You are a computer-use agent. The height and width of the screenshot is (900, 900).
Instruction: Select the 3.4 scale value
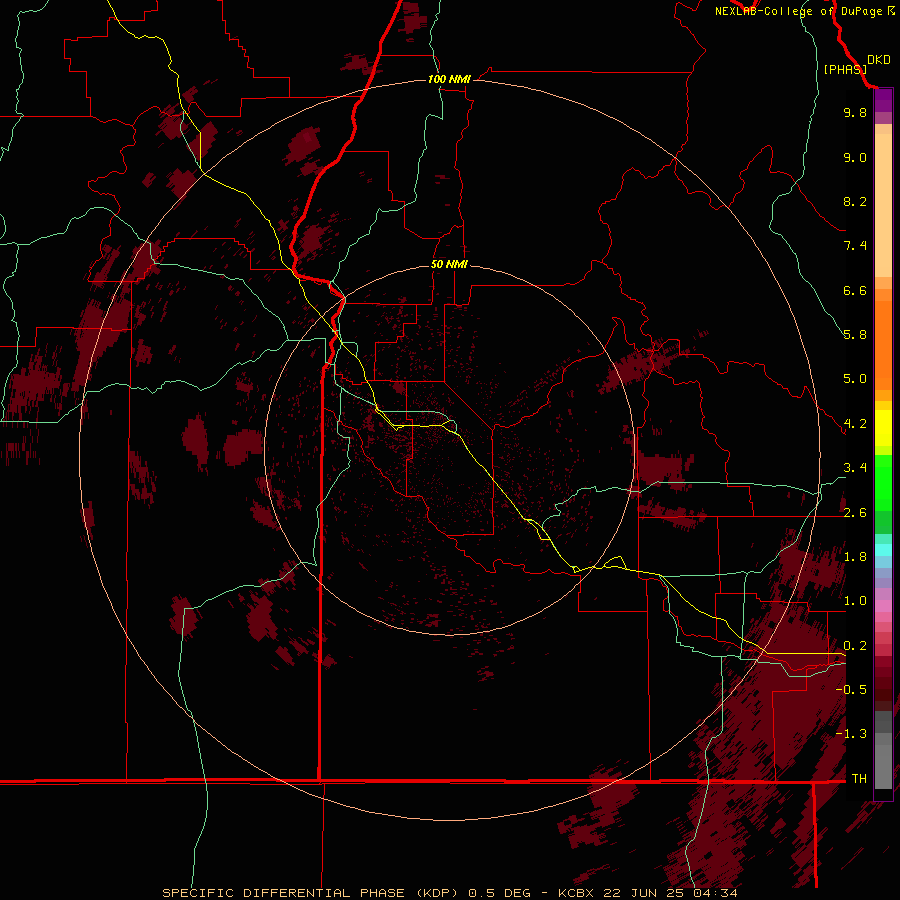click(855, 468)
